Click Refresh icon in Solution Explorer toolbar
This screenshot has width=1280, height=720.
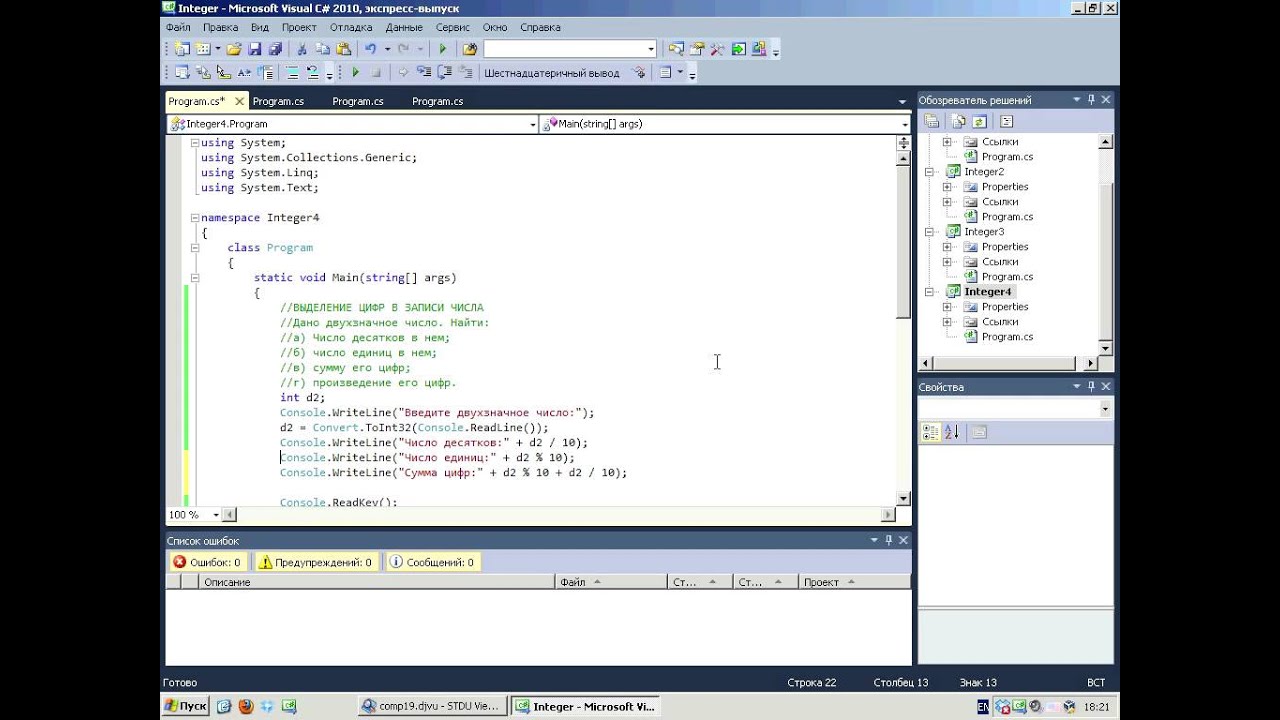979,121
